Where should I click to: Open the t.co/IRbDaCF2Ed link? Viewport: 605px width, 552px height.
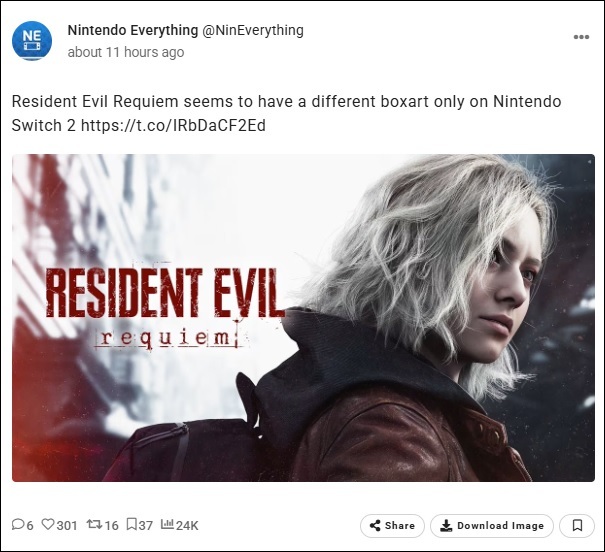pyautogui.click(x=173, y=125)
